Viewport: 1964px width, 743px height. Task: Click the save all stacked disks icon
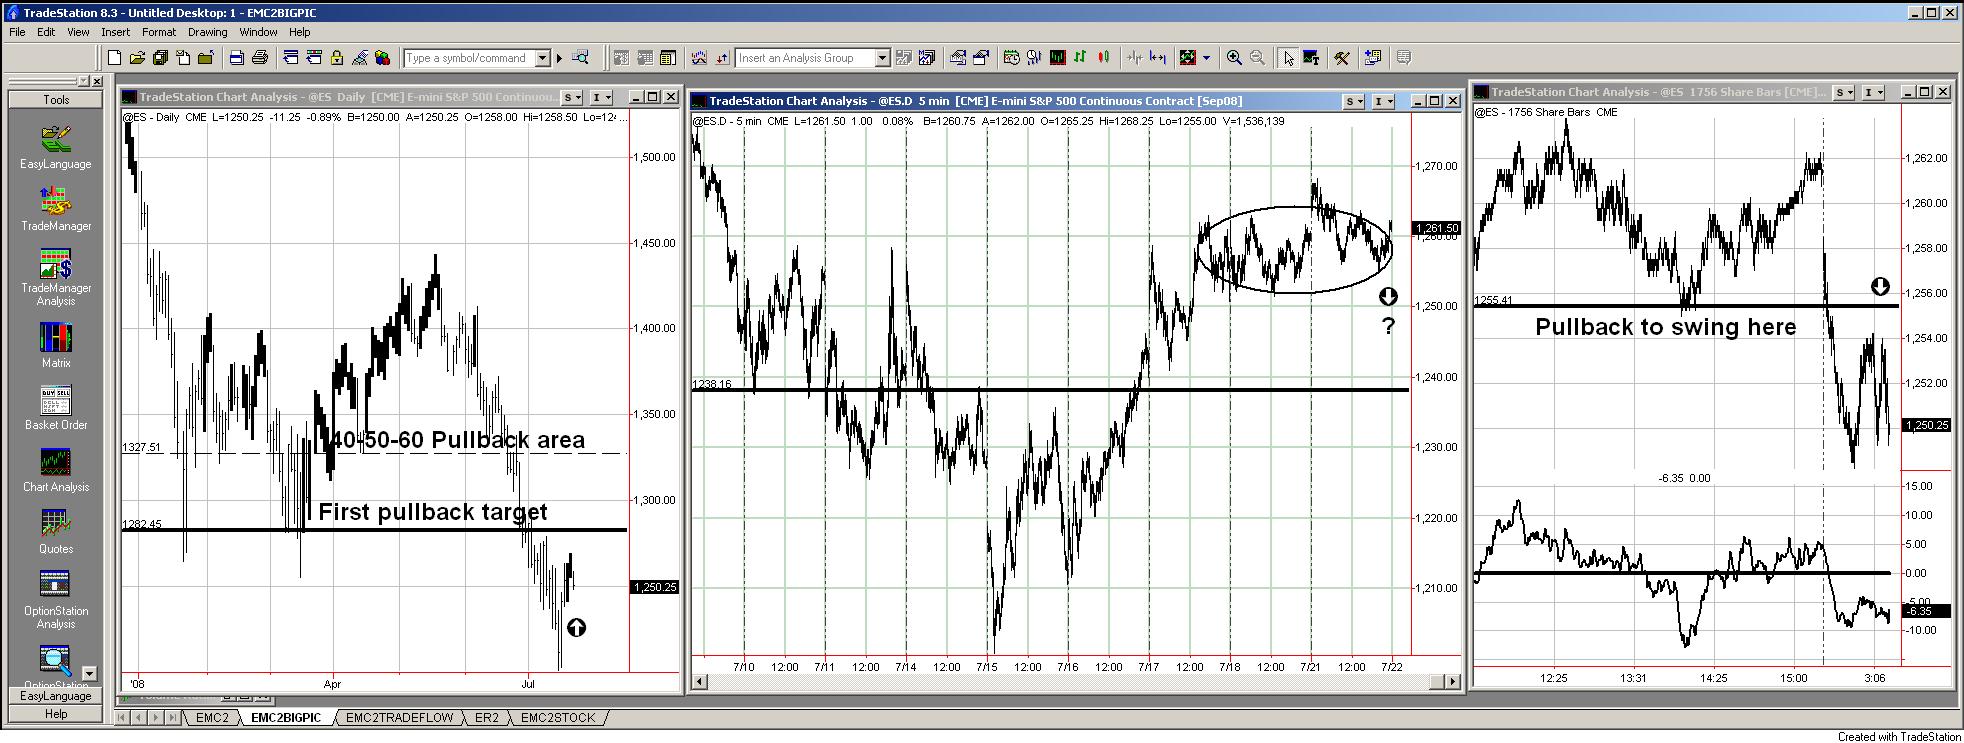160,58
